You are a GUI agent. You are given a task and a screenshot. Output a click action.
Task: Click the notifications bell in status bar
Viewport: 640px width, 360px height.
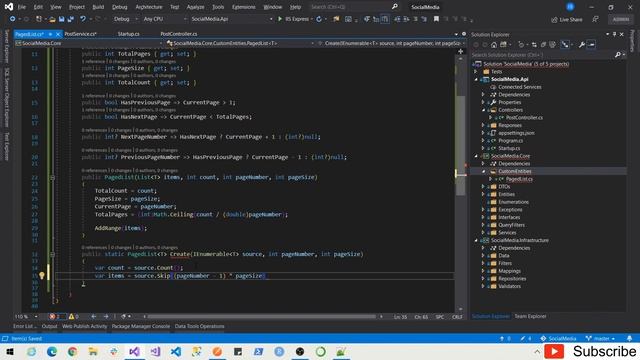coord(629,338)
